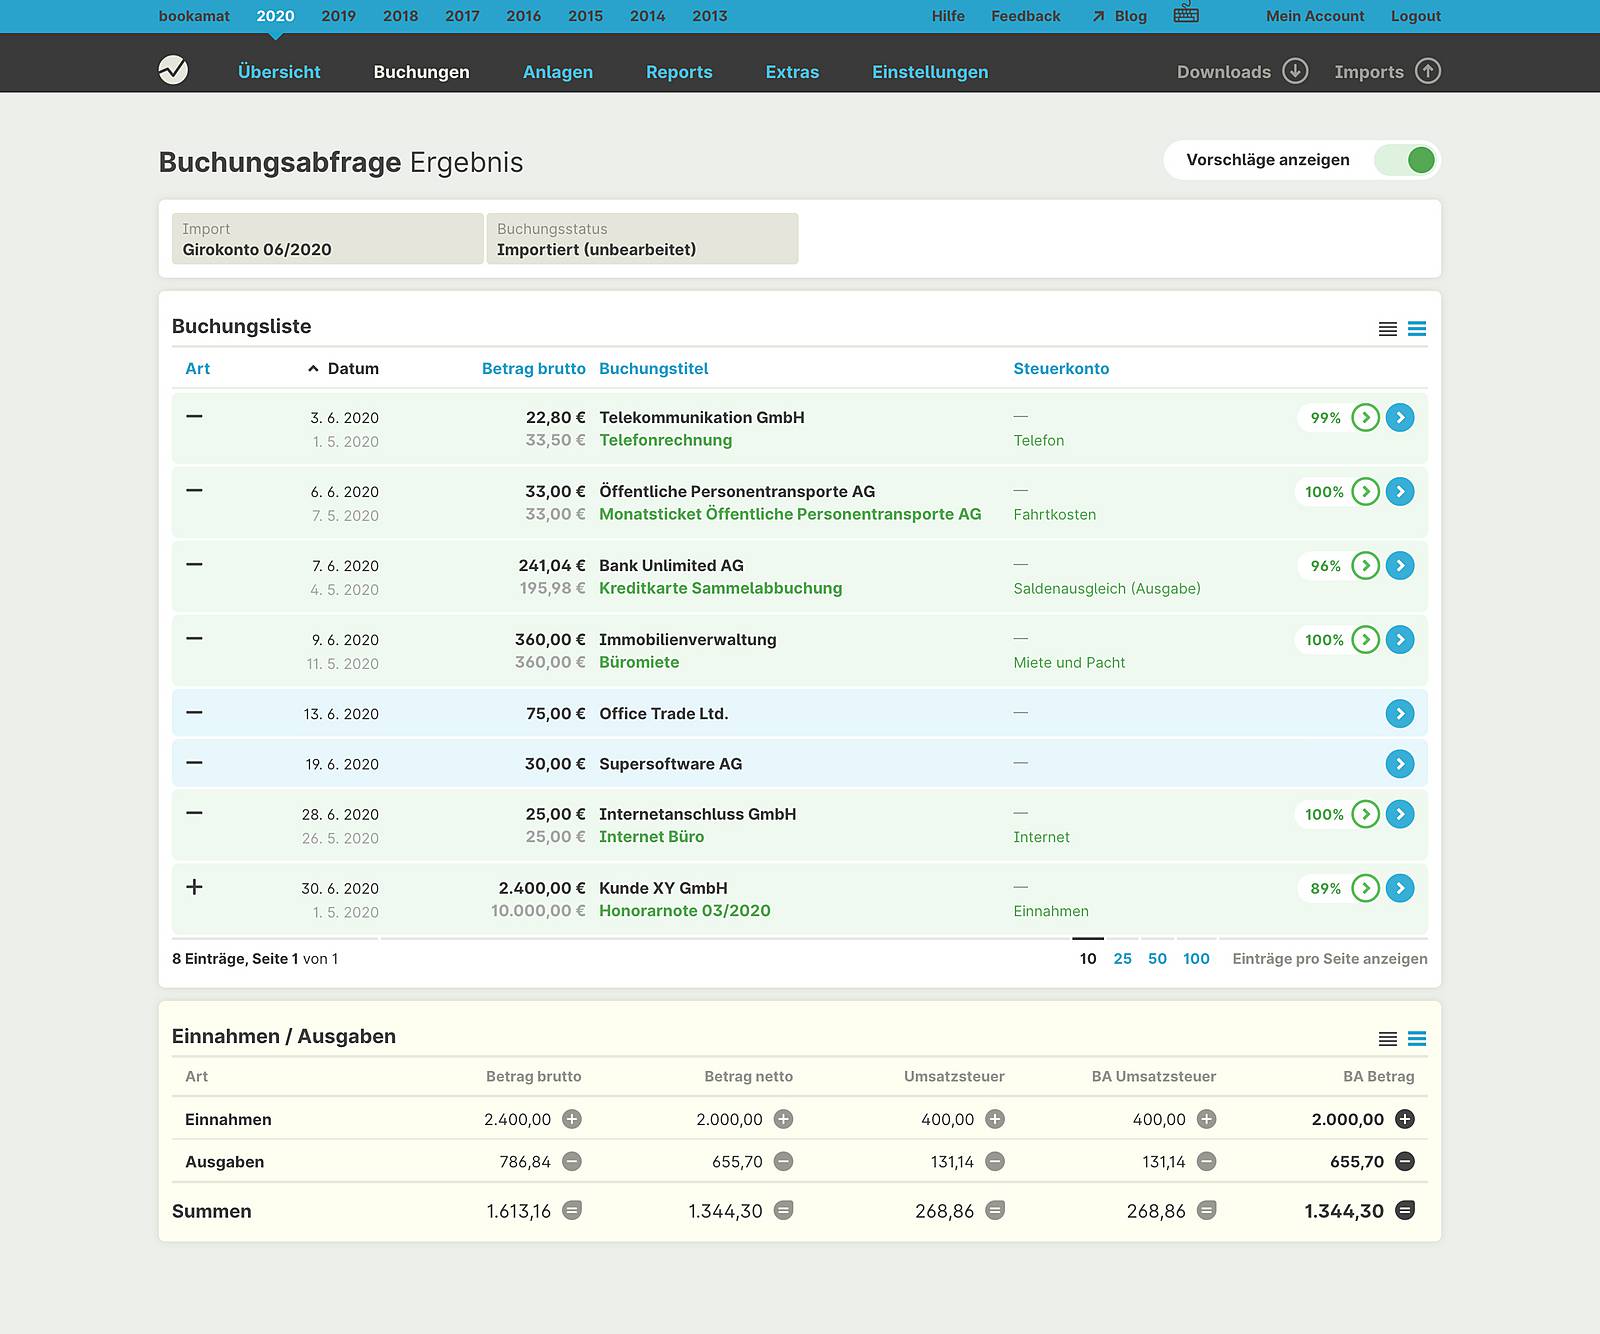Show 100 entries per page
1600x1334 pixels.
pyautogui.click(x=1196, y=959)
